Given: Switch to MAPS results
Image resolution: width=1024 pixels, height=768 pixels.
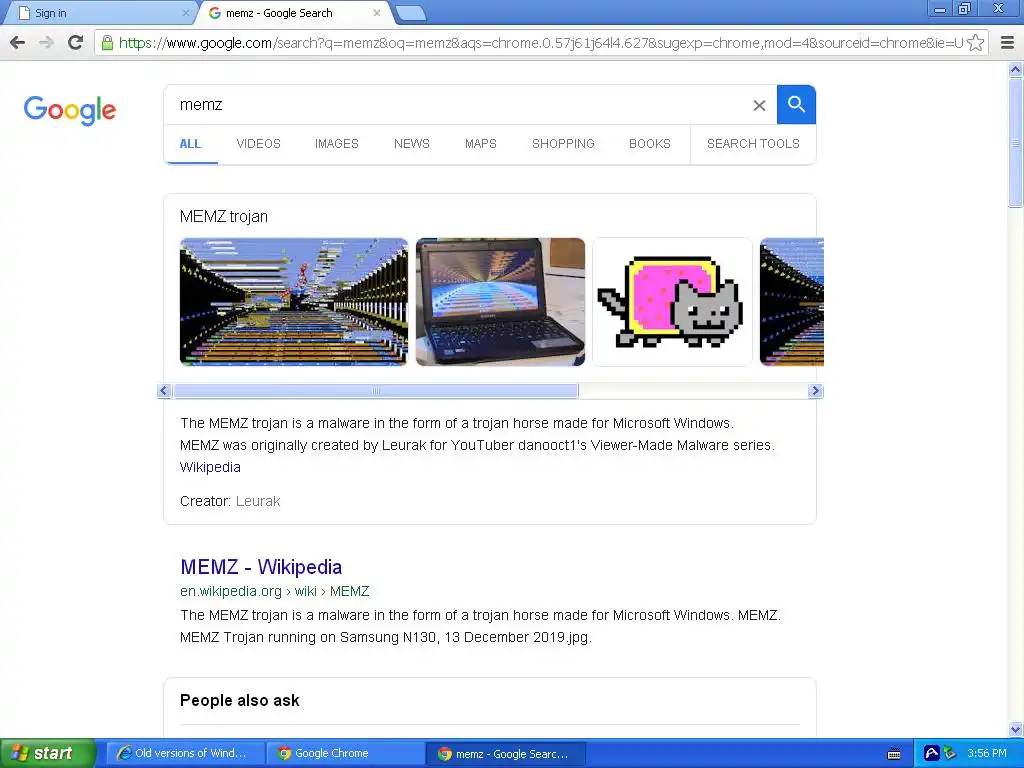Looking at the screenshot, I should [481, 144].
